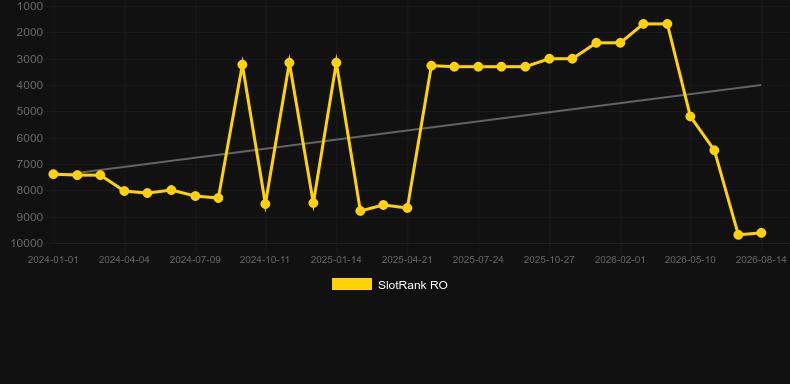
Task: Click the 2025-01-14 x-axis date label
Action: coord(336,260)
